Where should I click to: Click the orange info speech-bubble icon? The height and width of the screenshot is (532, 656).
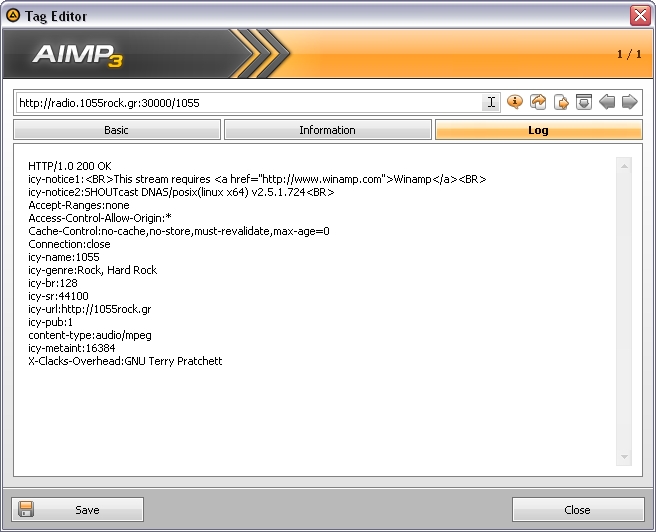click(x=515, y=102)
